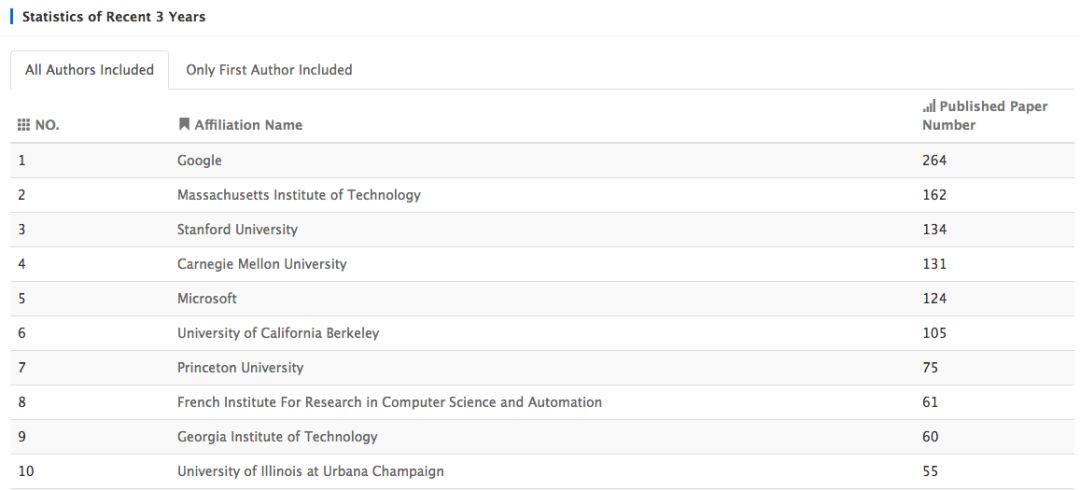The width and height of the screenshot is (1080, 490).
Task: Click Stanford University in the table
Action: tap(237, 229)
